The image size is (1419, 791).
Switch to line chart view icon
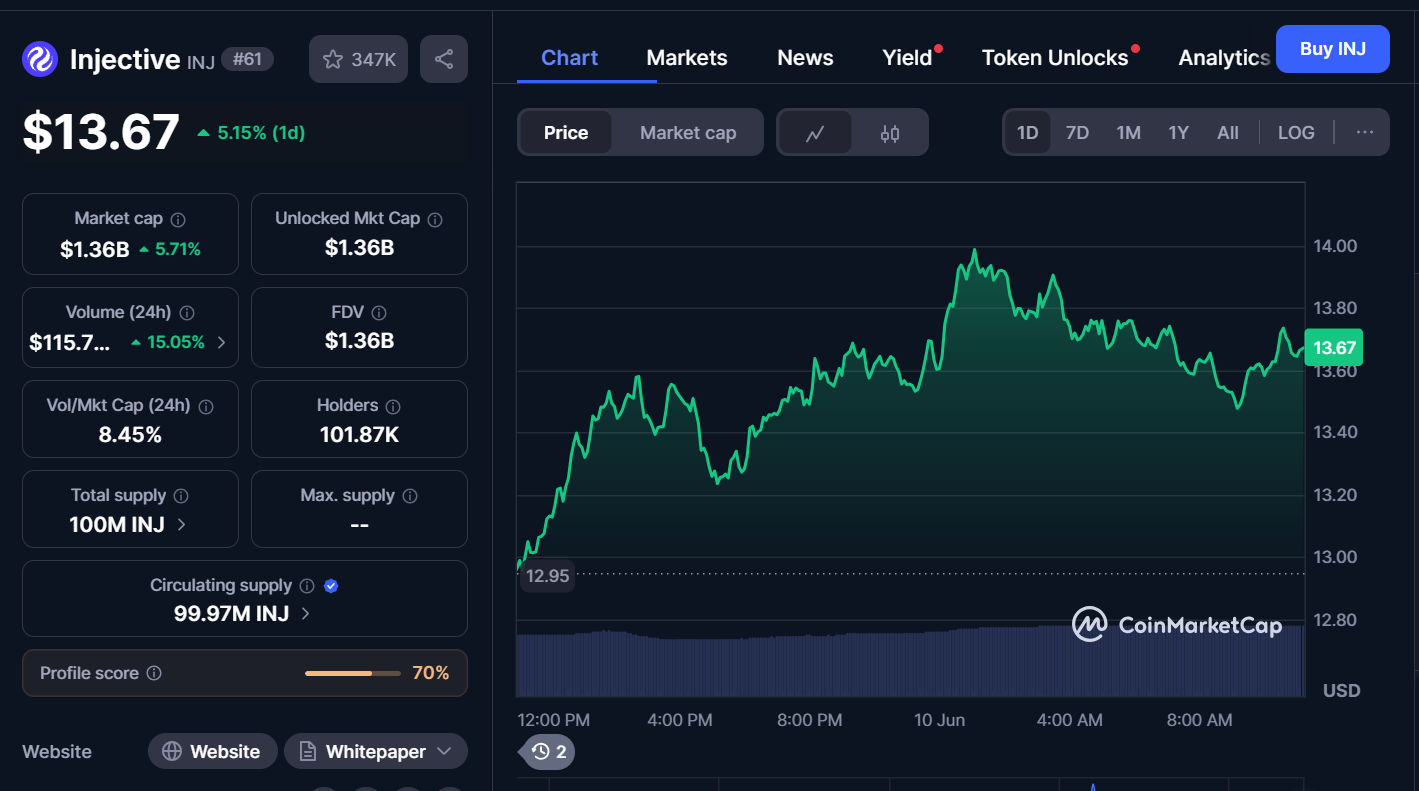tap(815, 133)
